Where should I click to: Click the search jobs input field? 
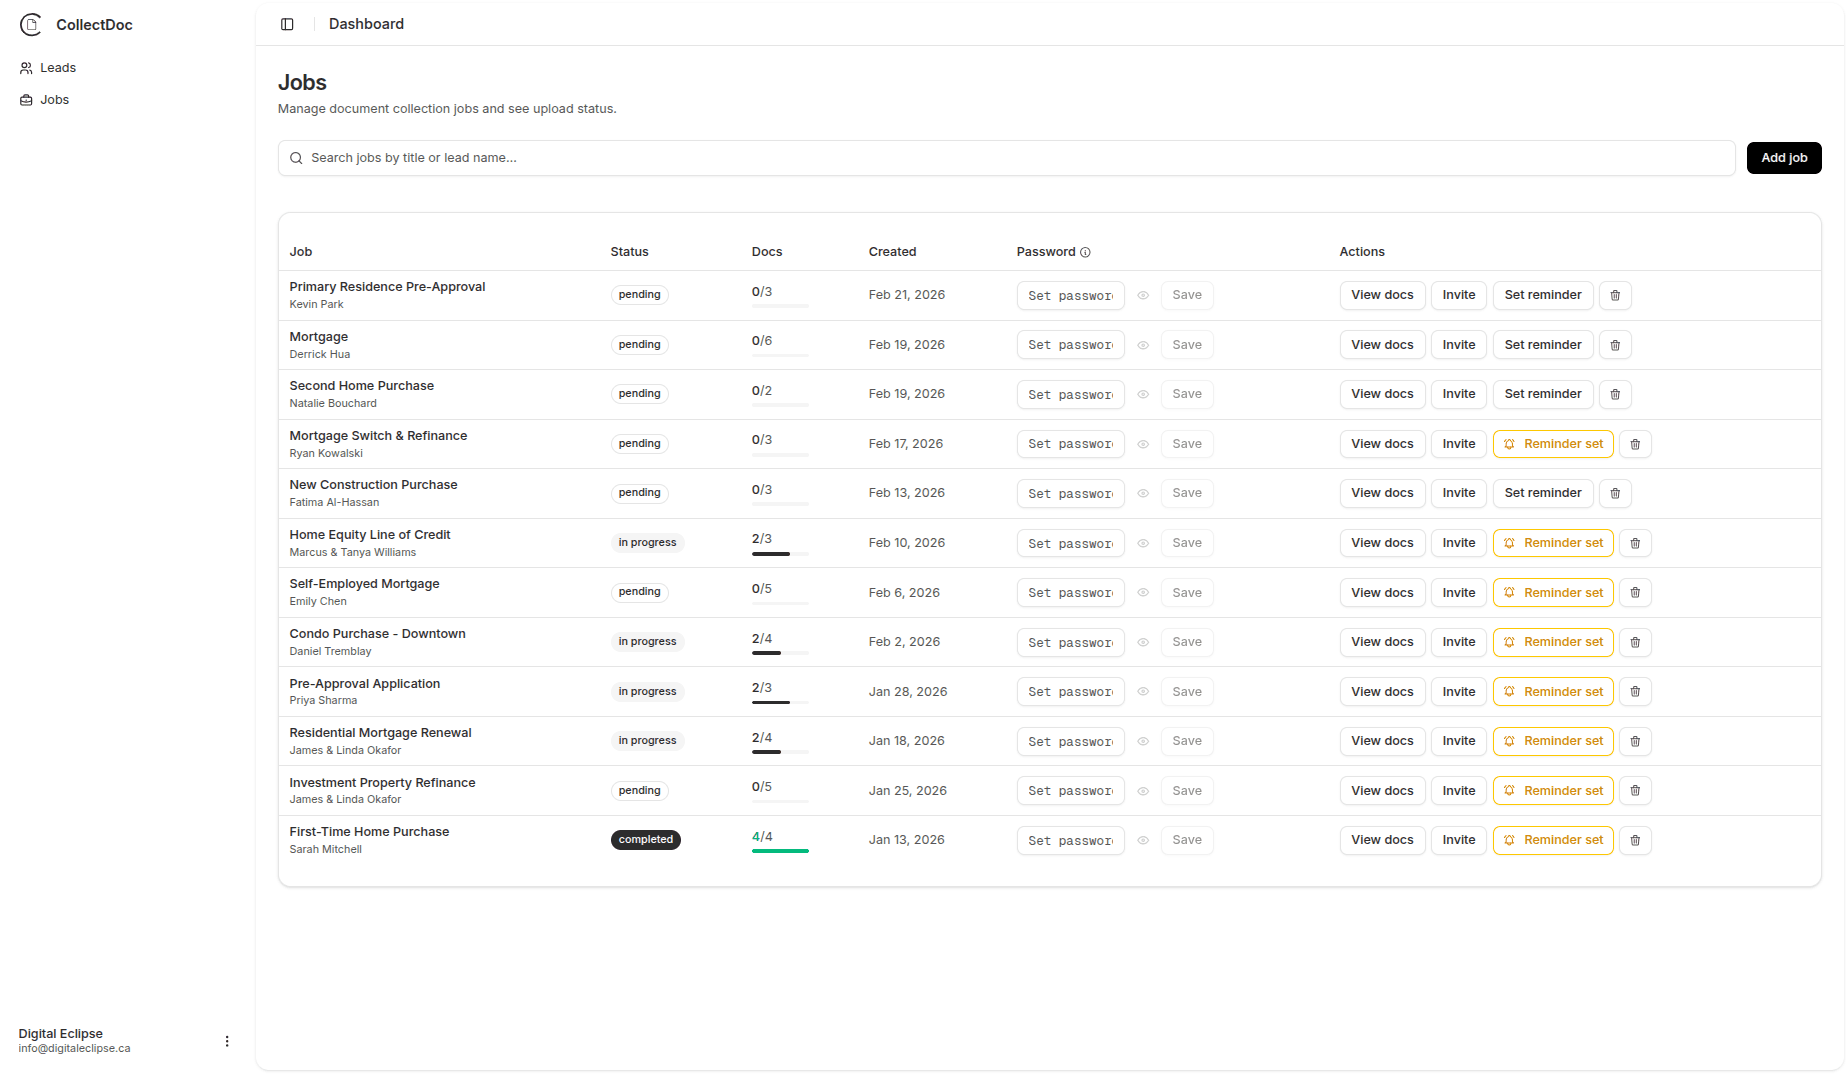click(700, 158)
